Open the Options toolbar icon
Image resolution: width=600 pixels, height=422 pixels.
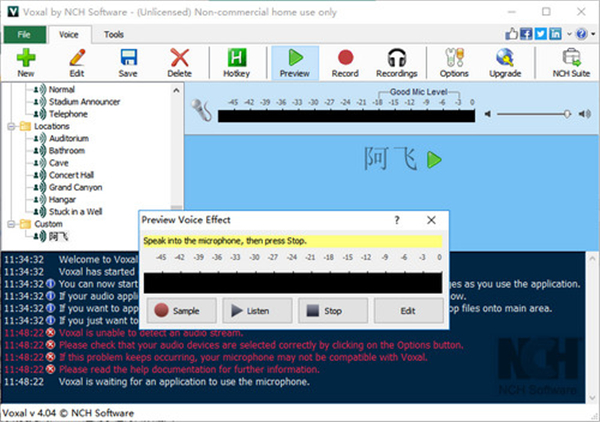(453, 62)
